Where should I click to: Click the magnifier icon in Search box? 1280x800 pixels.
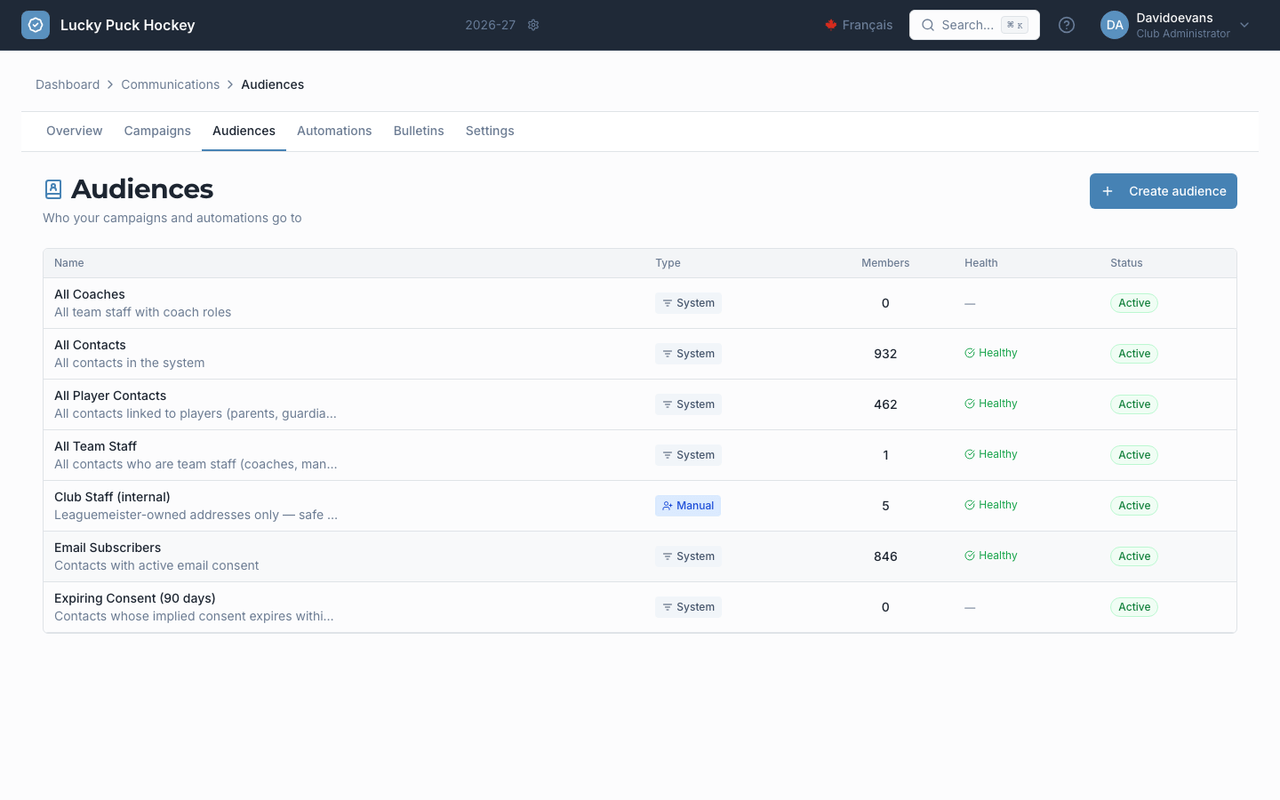[x=928, y=25]
